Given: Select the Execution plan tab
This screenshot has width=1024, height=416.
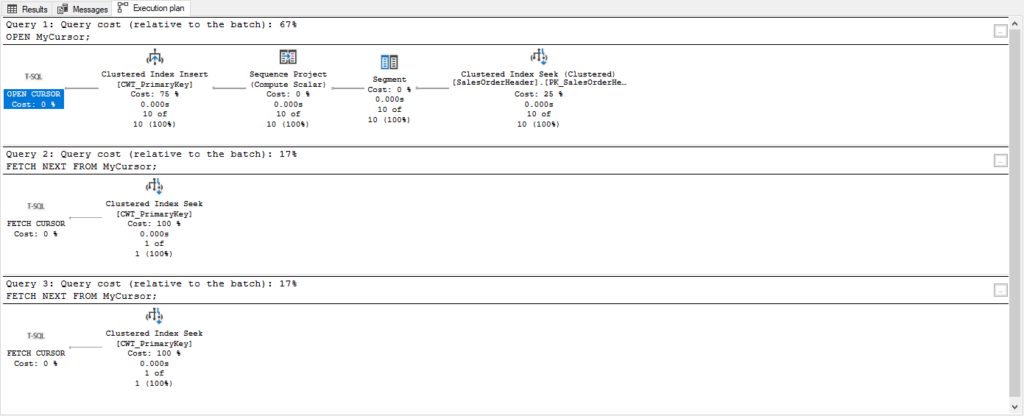Looking at the screenshot, I should pos(152,8).
